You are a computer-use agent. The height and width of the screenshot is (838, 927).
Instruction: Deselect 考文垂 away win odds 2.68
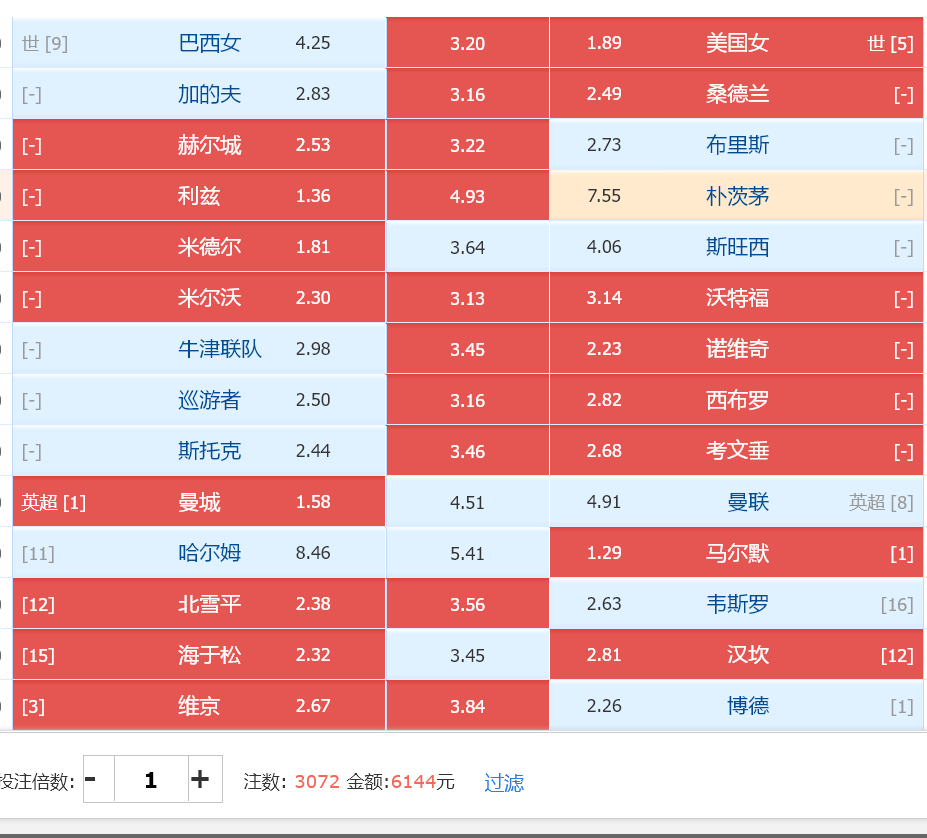736,451
